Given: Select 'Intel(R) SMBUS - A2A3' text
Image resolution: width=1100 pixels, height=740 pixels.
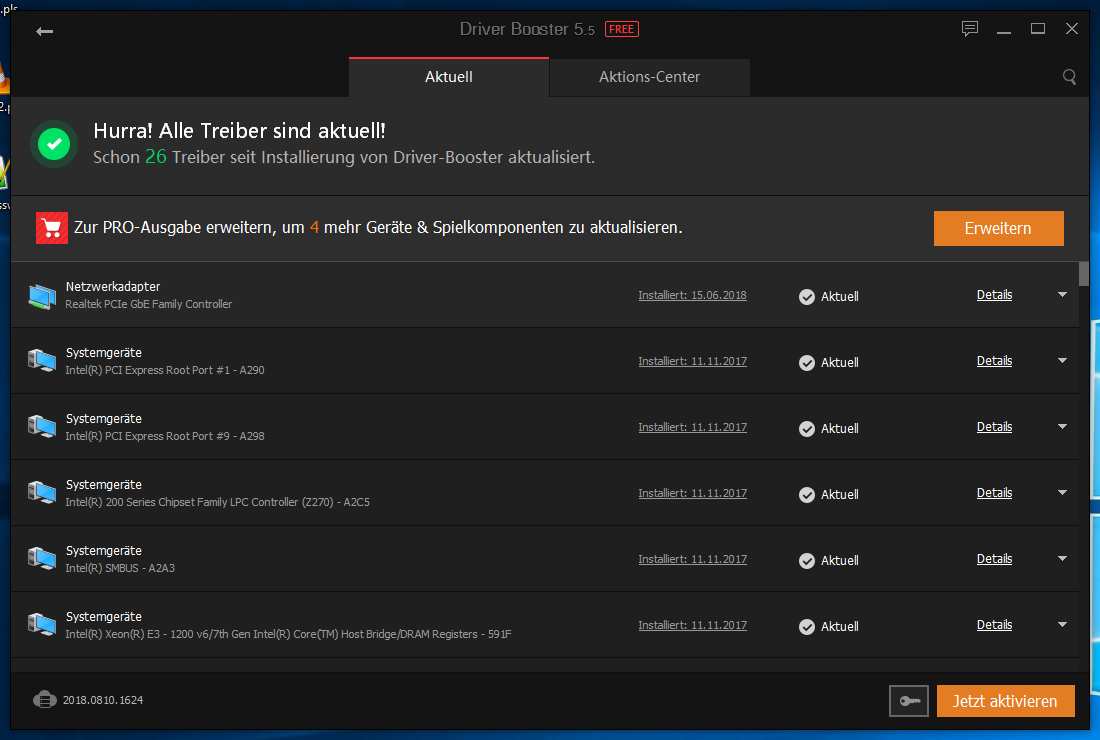Looking at the screenshot, I should click(120, 568).
